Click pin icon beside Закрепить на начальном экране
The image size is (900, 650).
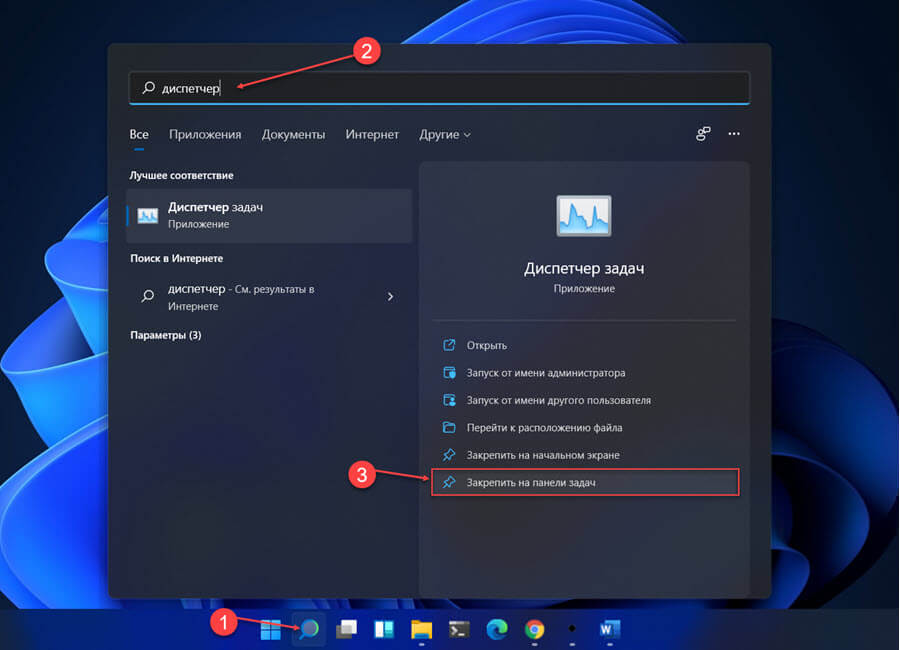click(449, 455)
